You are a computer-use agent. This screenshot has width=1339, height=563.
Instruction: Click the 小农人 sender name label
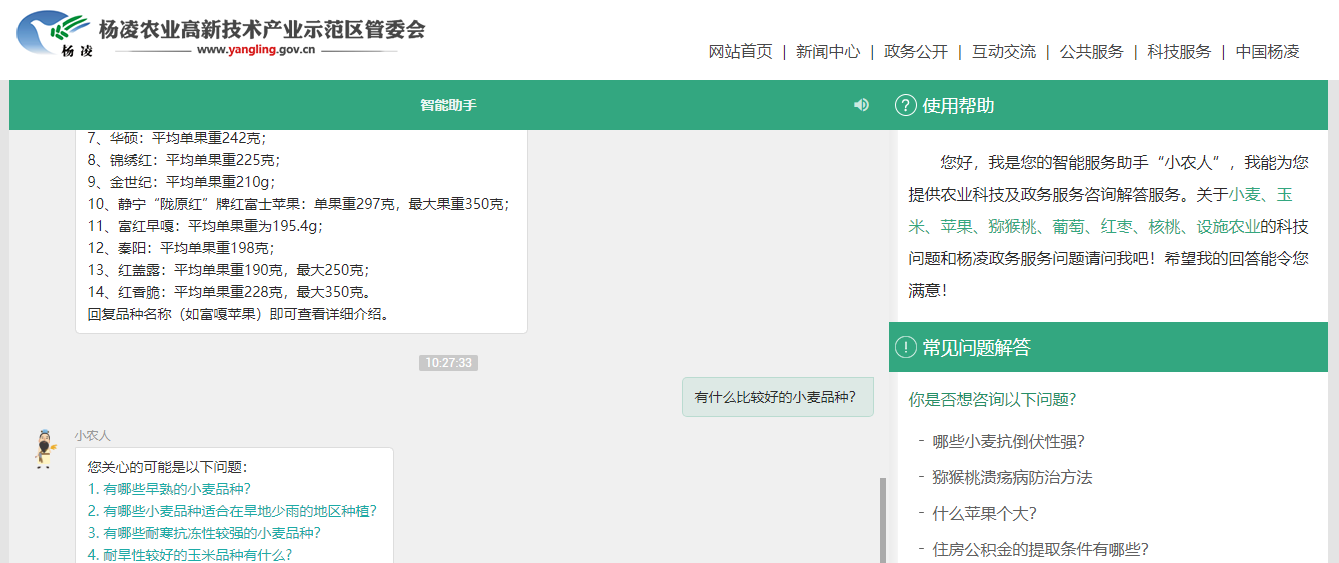pos(92,436)
